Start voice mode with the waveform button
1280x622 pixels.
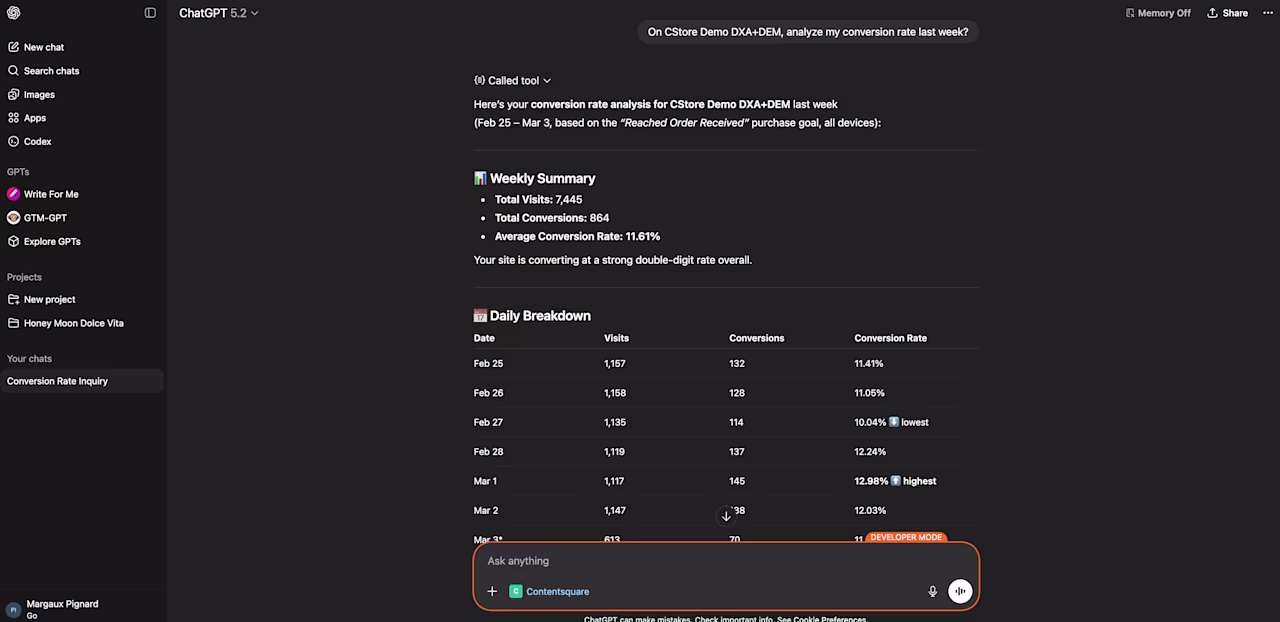(960, 591)
